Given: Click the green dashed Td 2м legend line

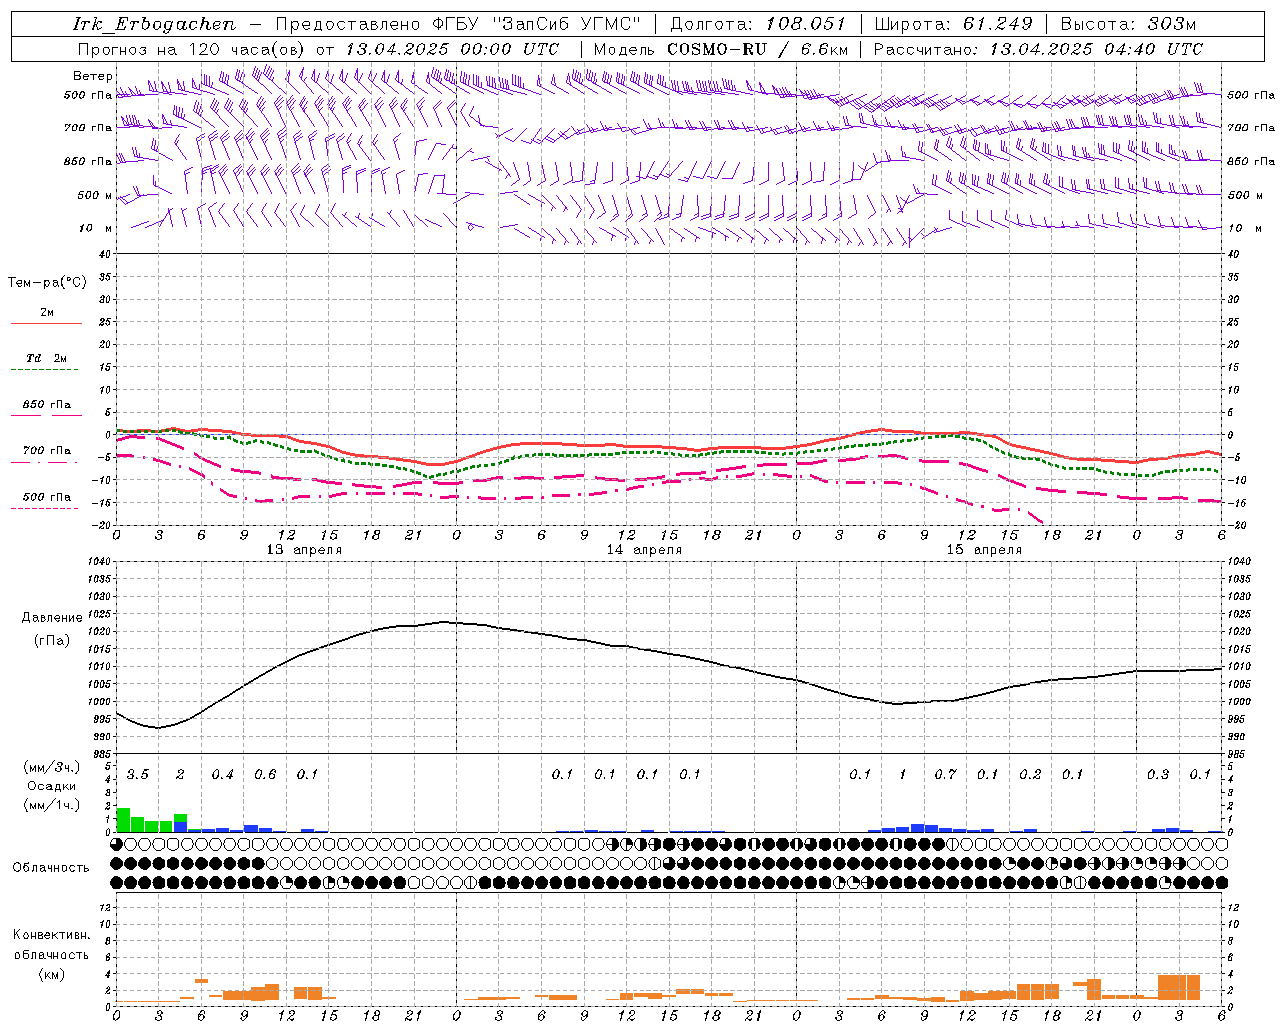Looking at the screenshot, I should 45,369.
